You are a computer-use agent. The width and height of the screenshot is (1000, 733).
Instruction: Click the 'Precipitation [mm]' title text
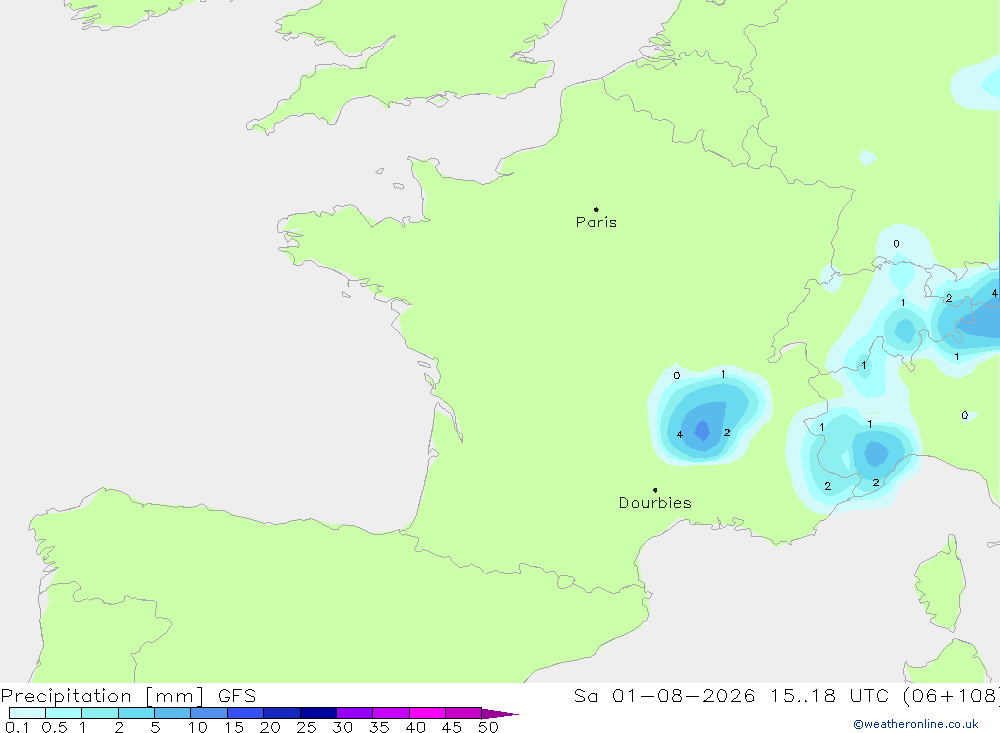click(x=102, y=696)
